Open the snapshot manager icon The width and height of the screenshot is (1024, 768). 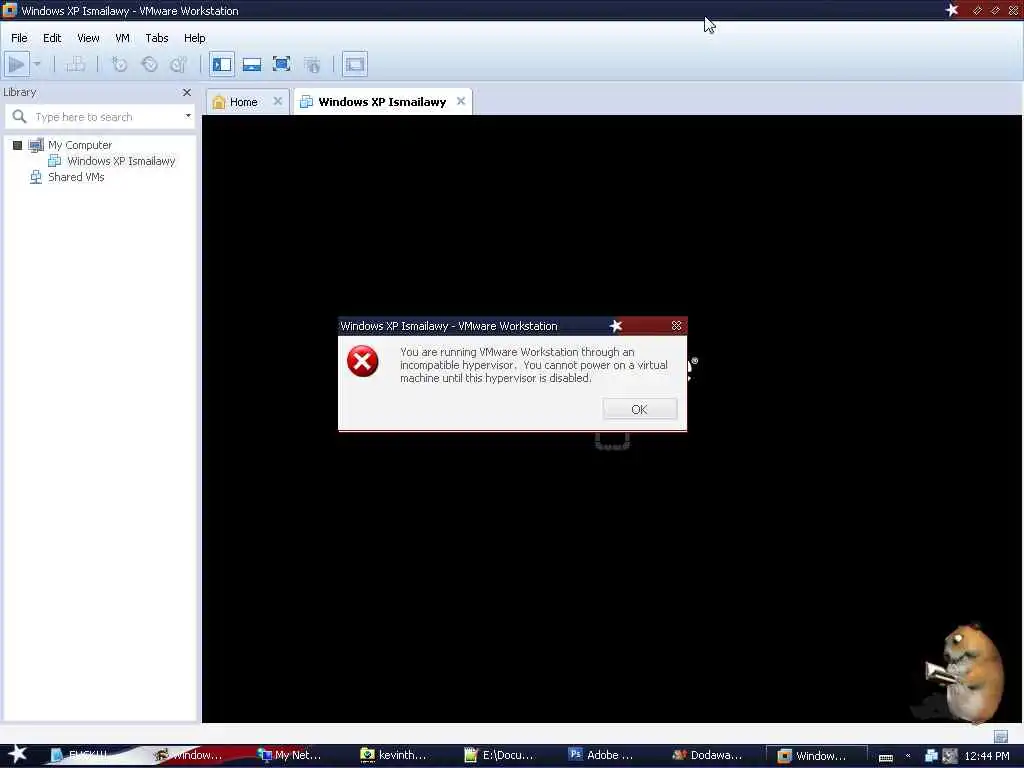(178, 64)
